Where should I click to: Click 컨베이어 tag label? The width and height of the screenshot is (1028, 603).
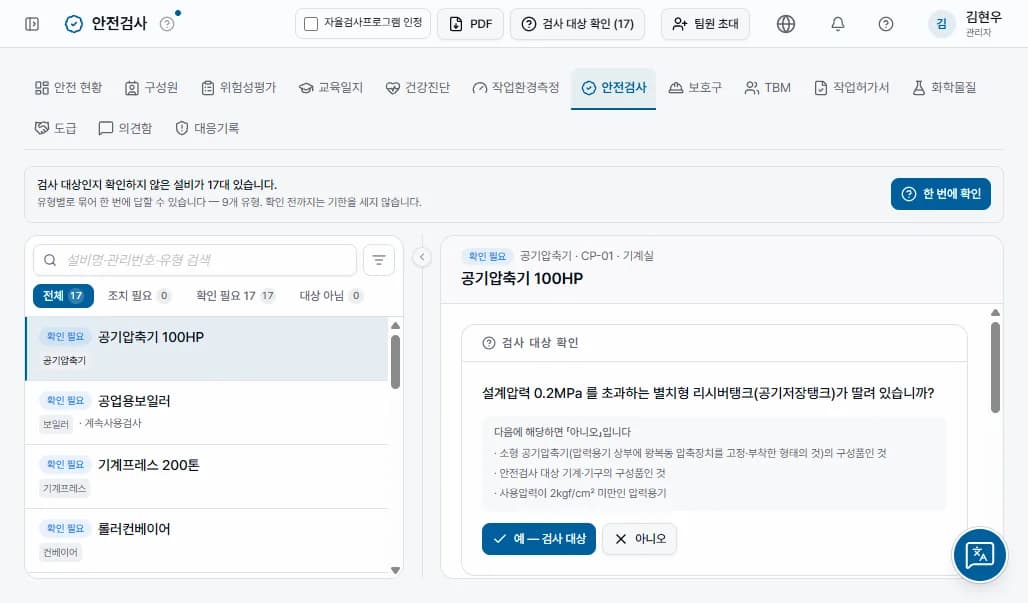pos(60,552)
